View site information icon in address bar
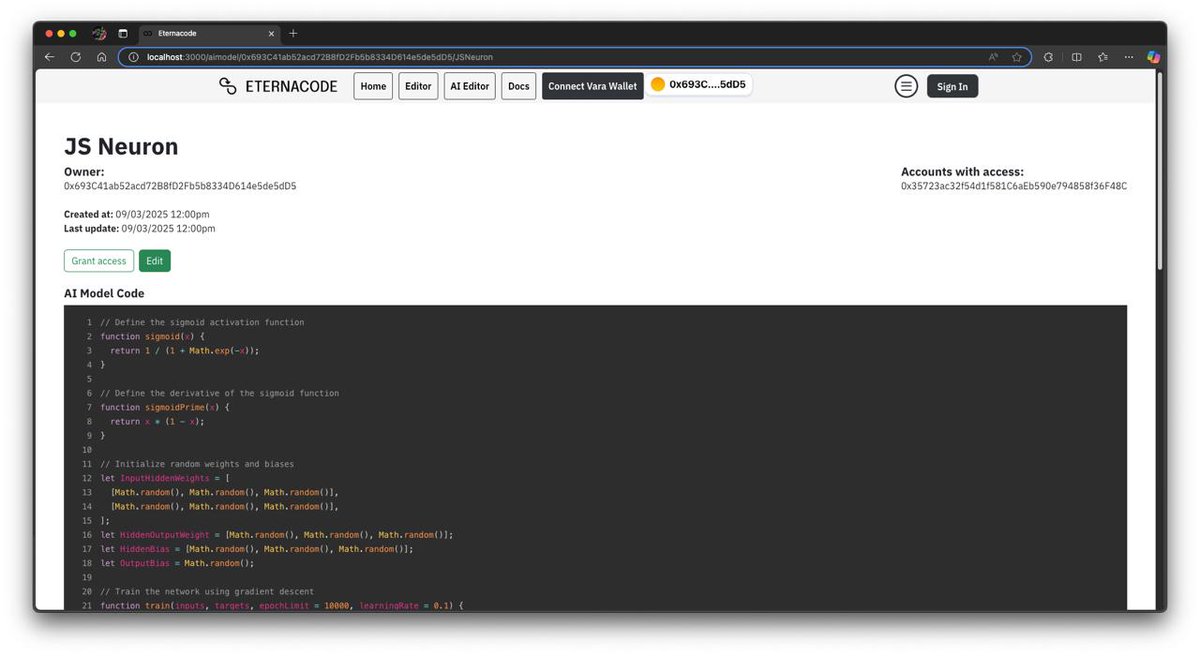The height and width of the screenshot is (656, 1200). pos(133,57)
